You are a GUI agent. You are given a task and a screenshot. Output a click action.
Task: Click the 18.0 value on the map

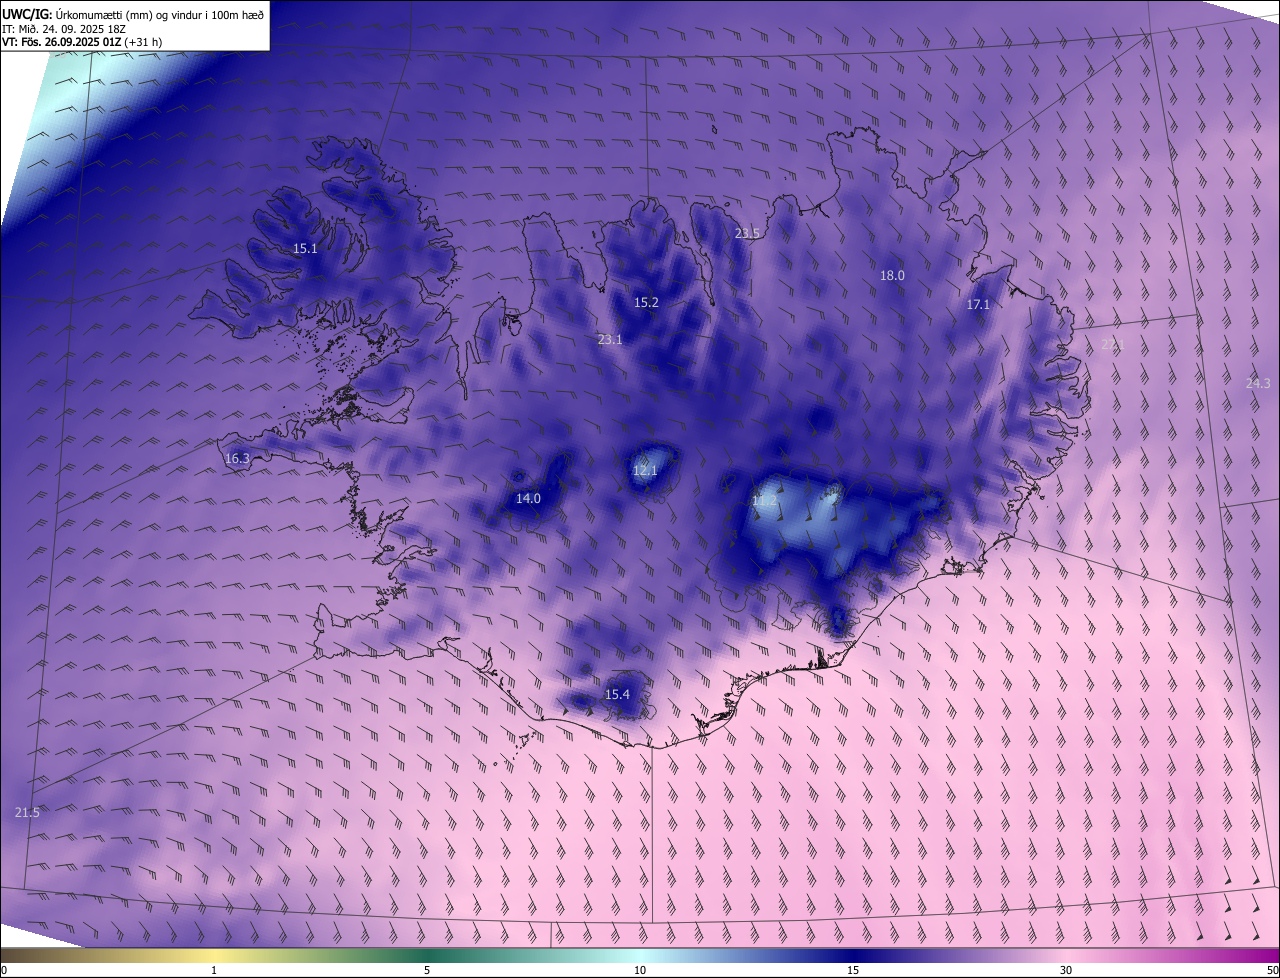[892, 276]
